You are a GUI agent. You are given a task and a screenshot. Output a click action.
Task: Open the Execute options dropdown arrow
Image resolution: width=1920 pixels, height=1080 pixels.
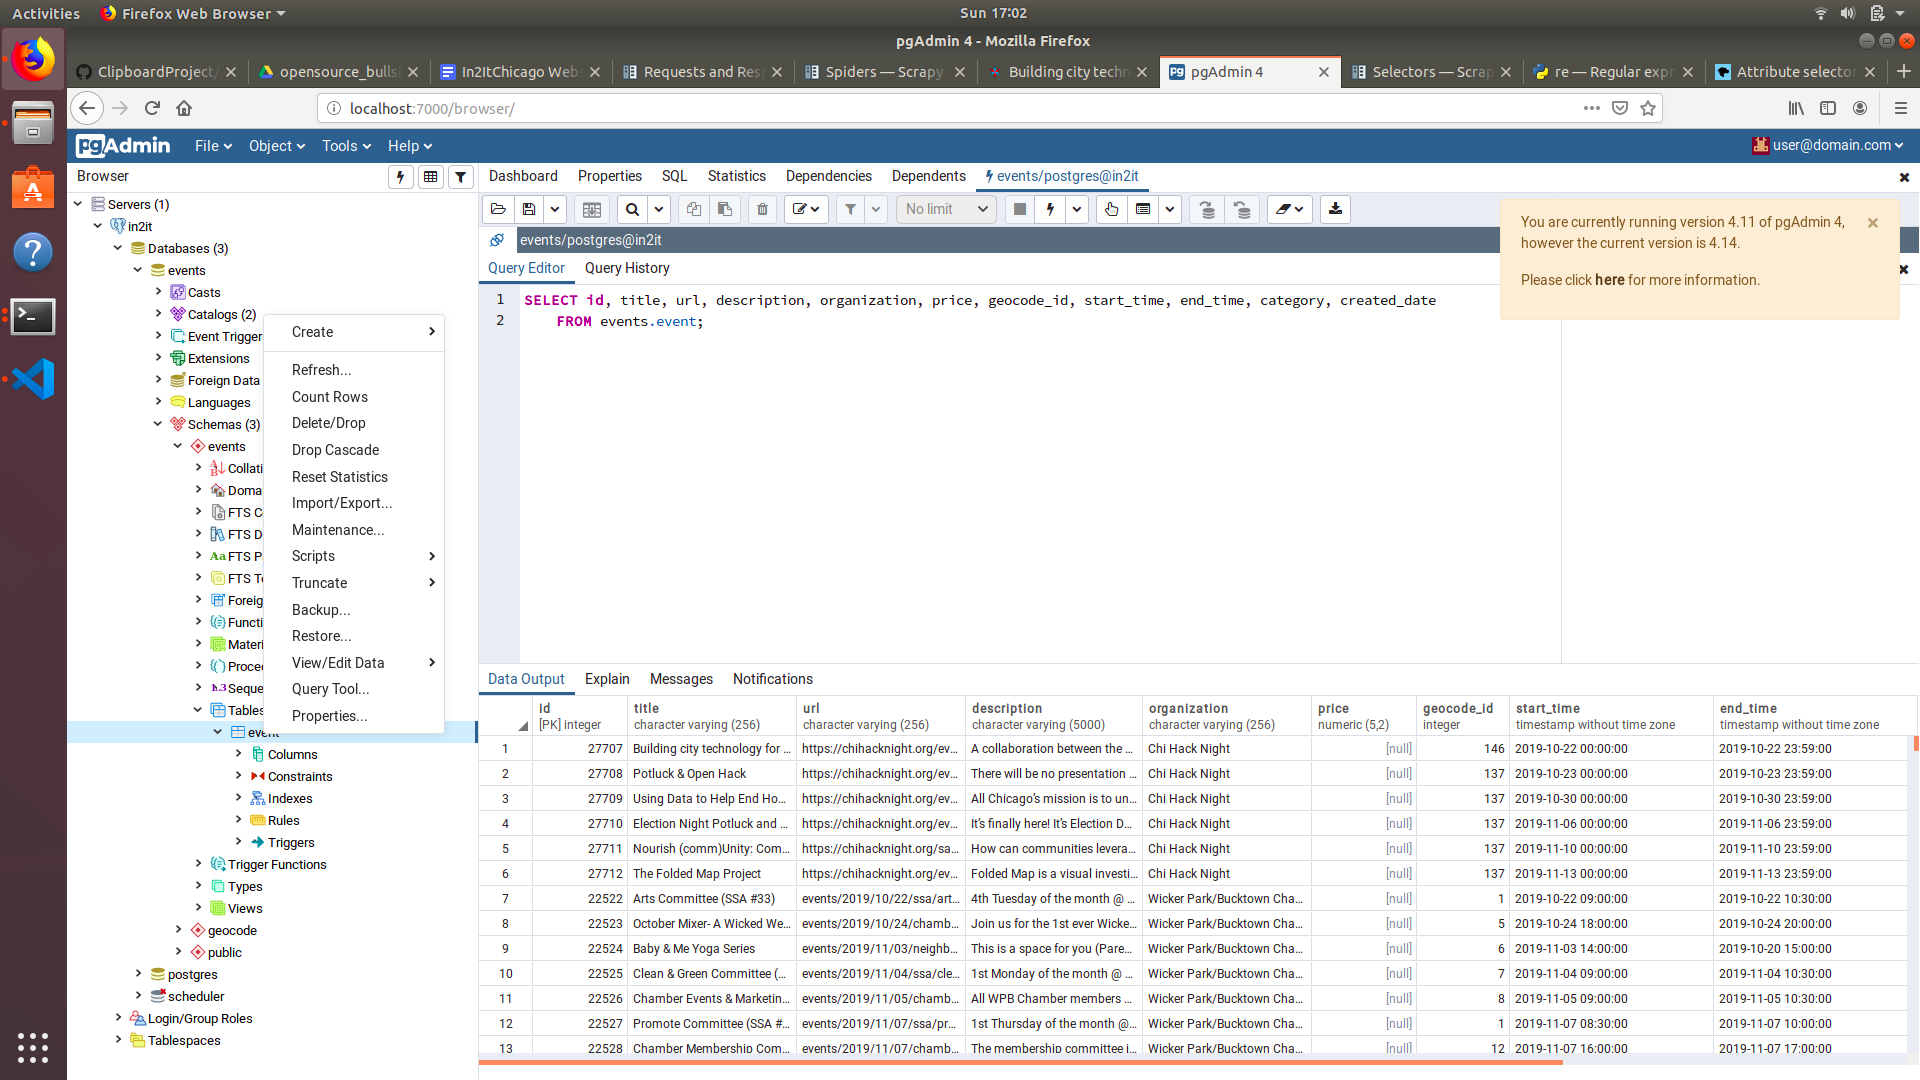[x=1077, y=209]
